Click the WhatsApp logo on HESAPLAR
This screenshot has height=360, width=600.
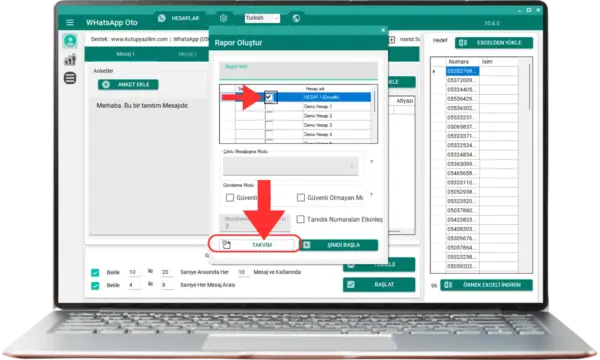point(162,18)
